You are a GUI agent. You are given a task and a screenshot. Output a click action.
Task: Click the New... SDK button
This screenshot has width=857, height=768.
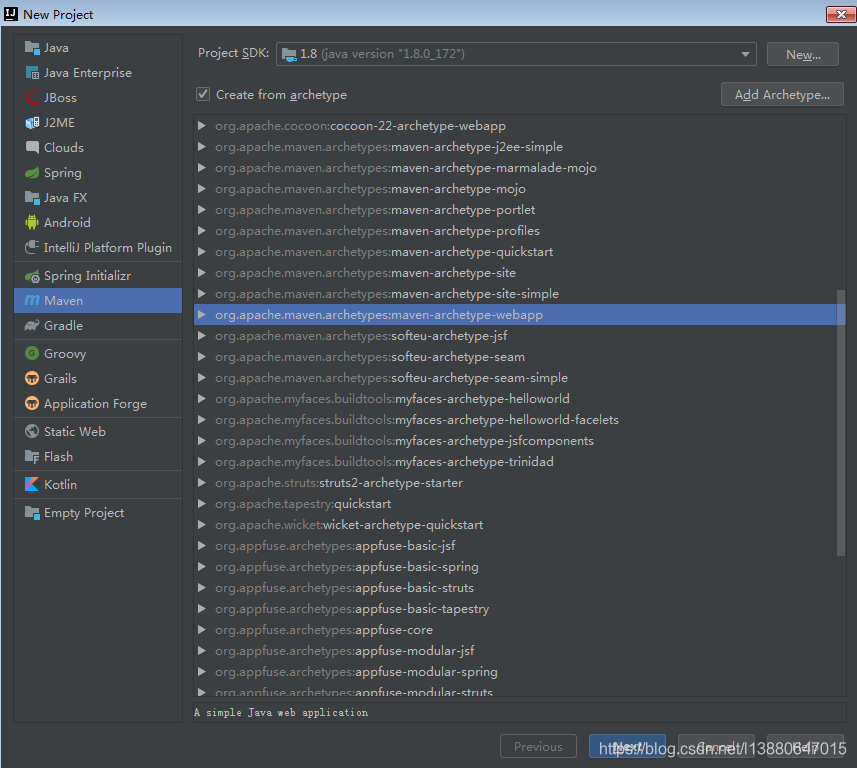pos(802,54)
